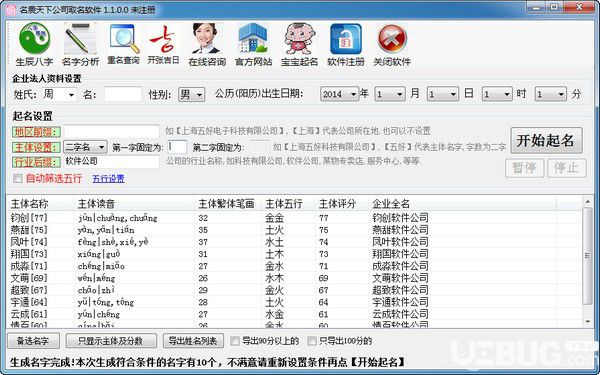The width and height of the screenshot is (600, 375).
Task: Sort by the 主体五行 column header
Action: tap(288, 204)
